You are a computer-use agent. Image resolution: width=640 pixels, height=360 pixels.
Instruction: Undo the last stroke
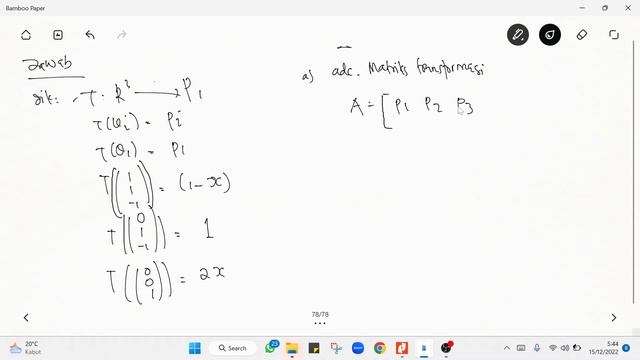tap(90, 35)
